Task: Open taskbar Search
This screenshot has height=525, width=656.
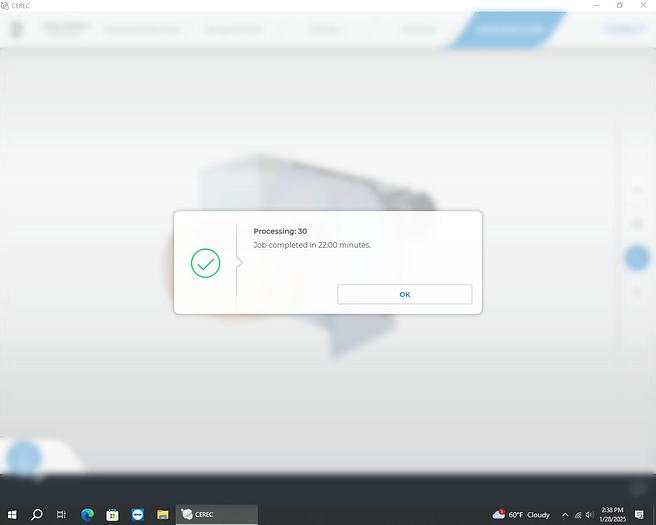Action: pos(37,514)
